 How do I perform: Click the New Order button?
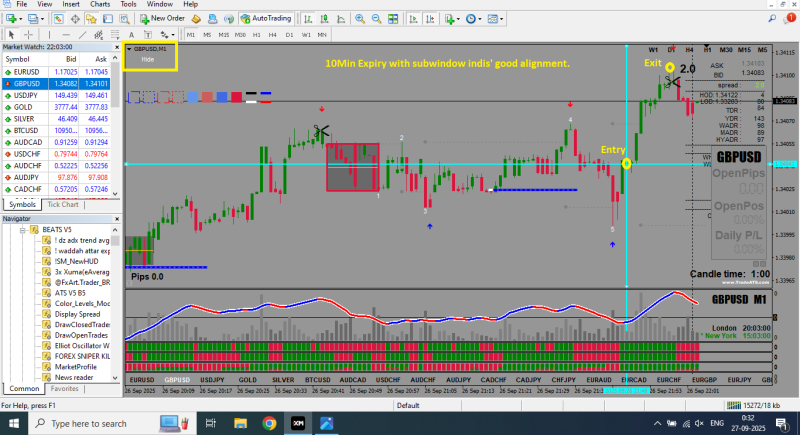click(x=162, y=19)
